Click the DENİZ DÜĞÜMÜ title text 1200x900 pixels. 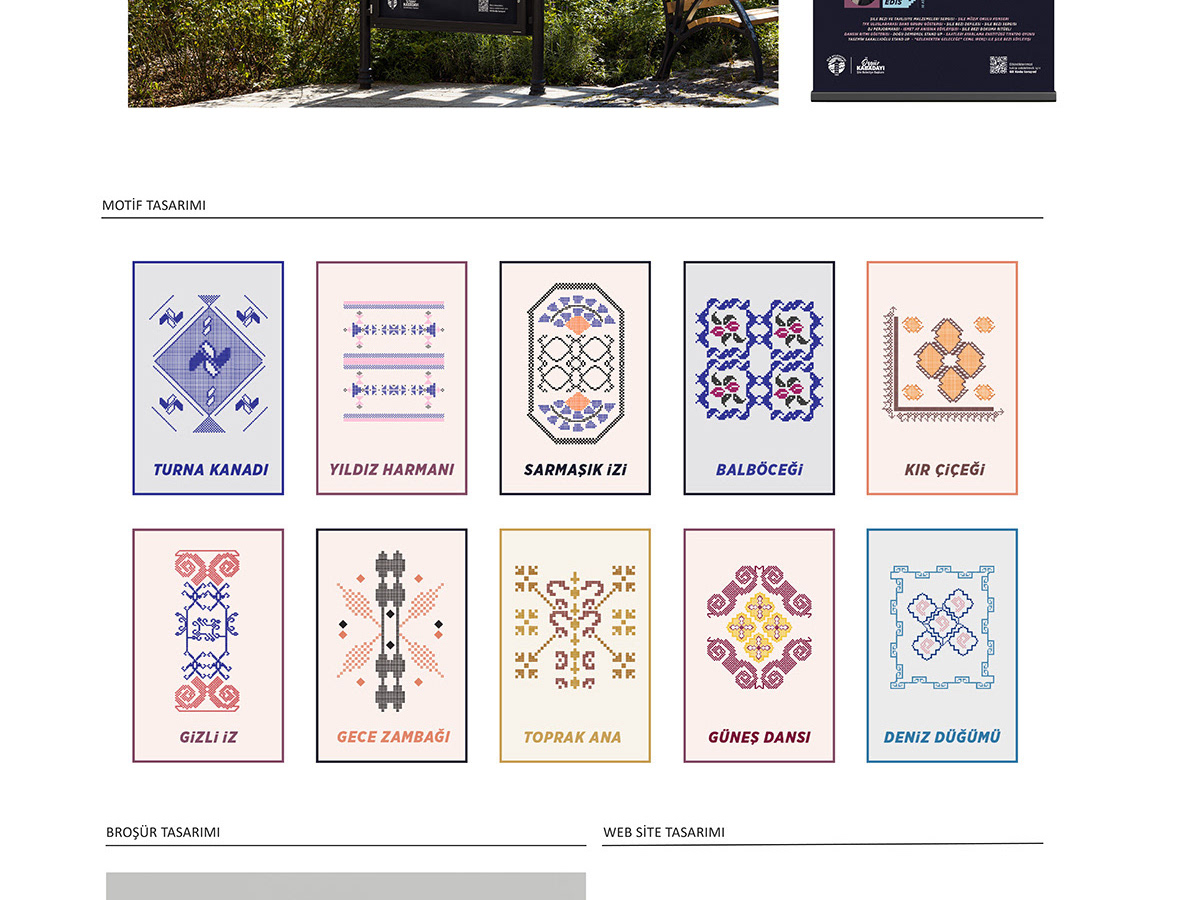tap(942, 737)
